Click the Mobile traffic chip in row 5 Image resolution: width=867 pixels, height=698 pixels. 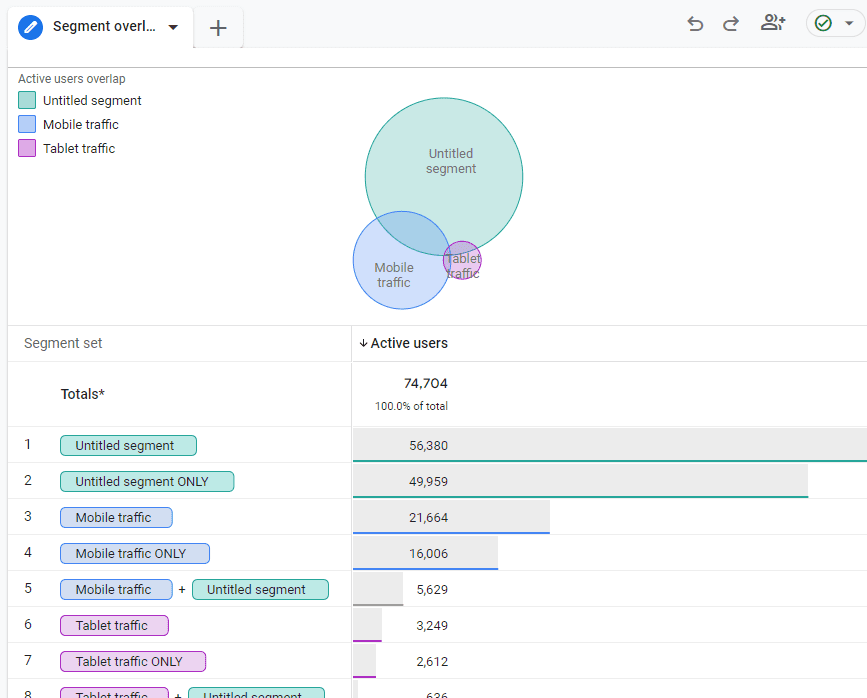pos(116,589)
